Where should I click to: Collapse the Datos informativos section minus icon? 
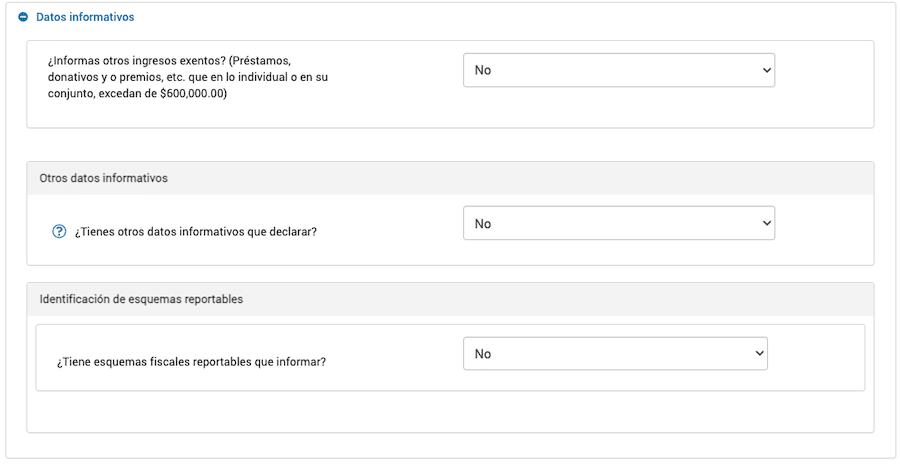coord(23,17)
